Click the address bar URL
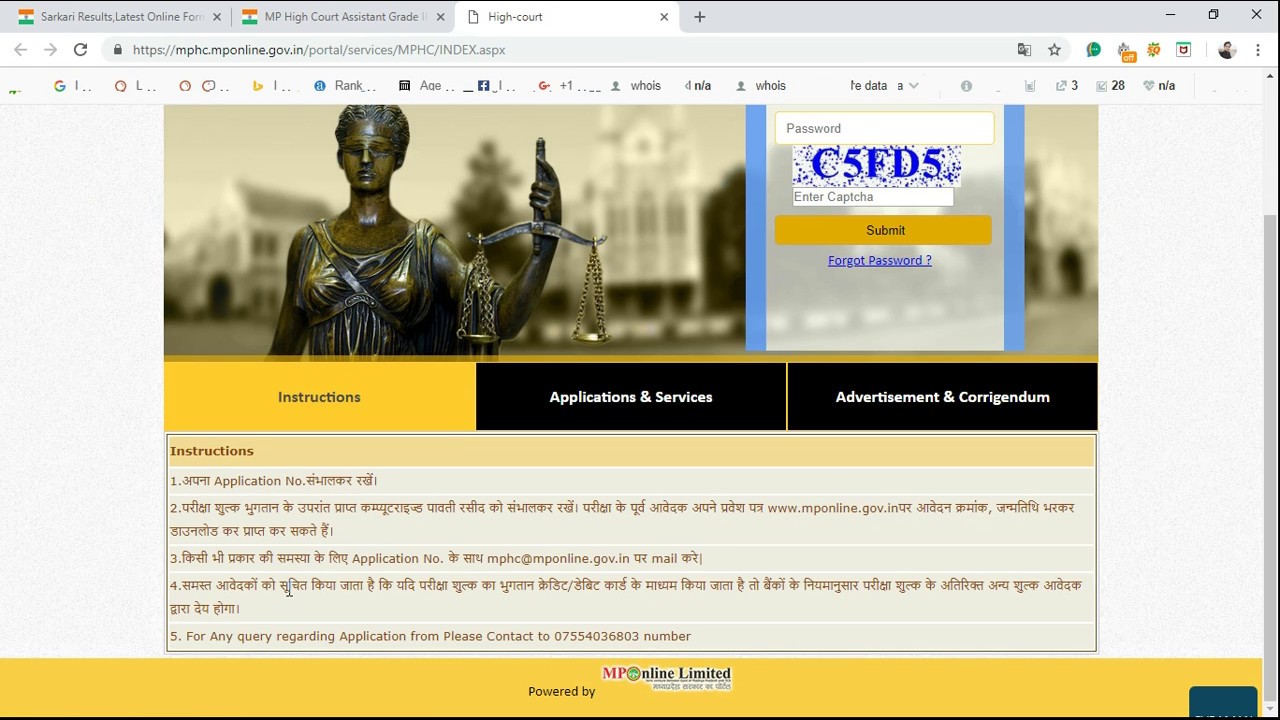This screenshot has height=720, width=1280. (x=319, y=50)
